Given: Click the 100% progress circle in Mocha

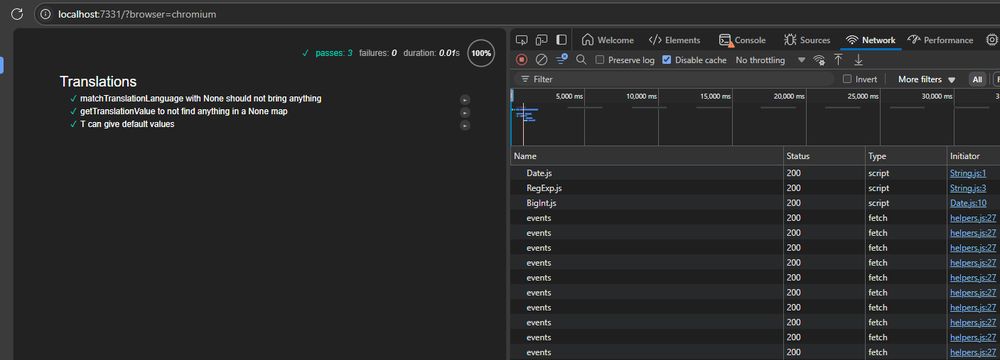Looking at the screenshot, I should tap(480, 53).
